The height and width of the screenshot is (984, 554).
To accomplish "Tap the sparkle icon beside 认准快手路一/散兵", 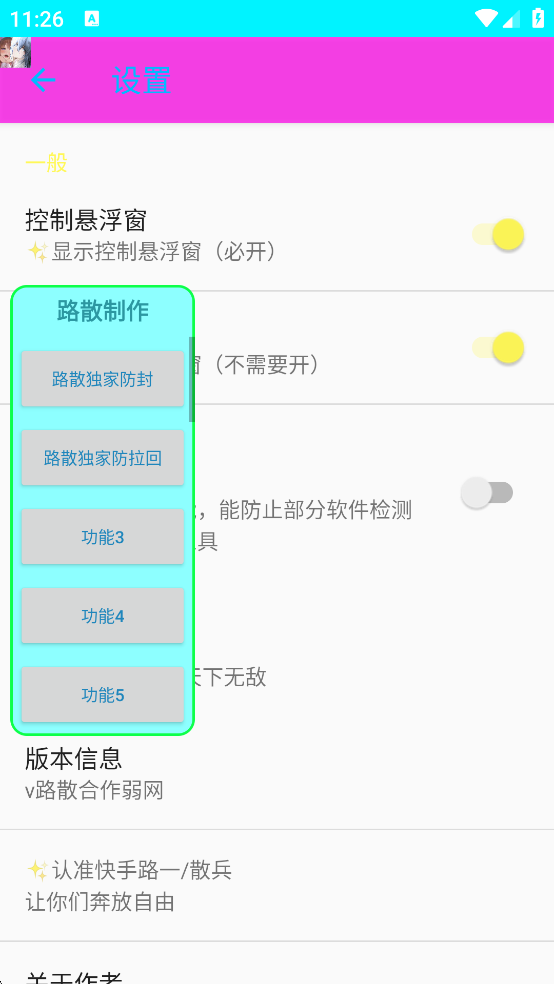I will (38, 870).
